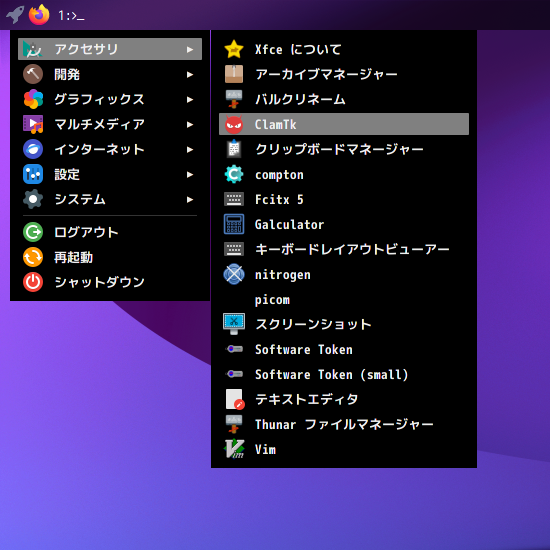Screen dimensions: 550x550
Task: Open the システム menu category
Action: click(x=110, y=199)
